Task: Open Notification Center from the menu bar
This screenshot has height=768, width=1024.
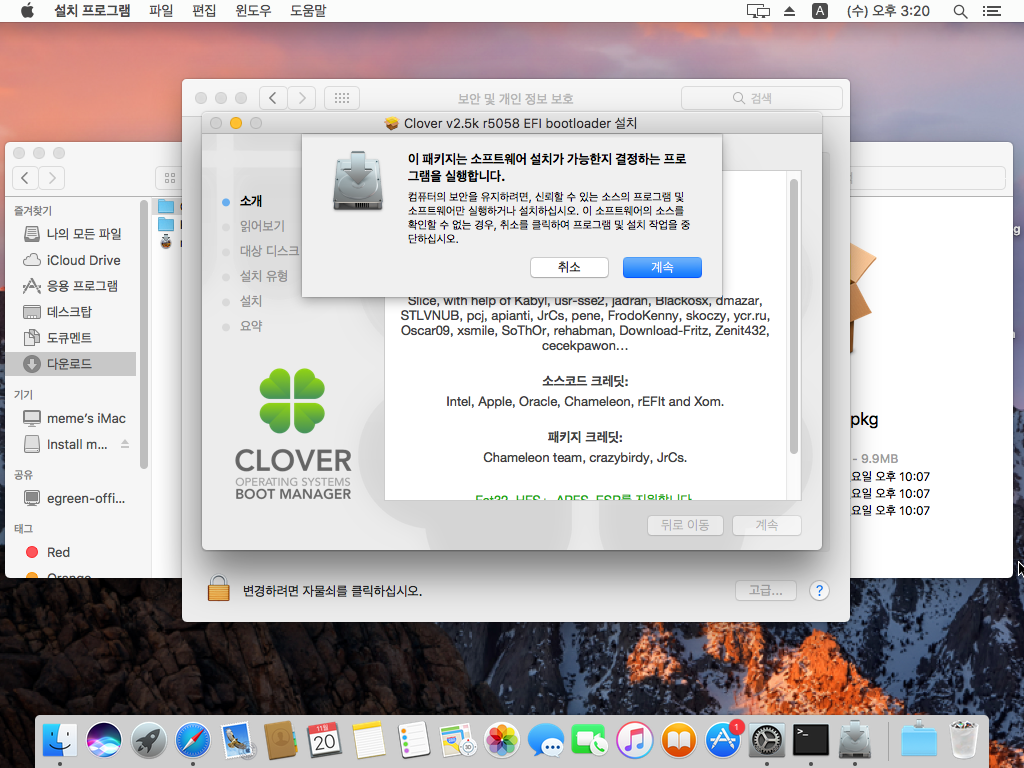Action: [991, 10]
